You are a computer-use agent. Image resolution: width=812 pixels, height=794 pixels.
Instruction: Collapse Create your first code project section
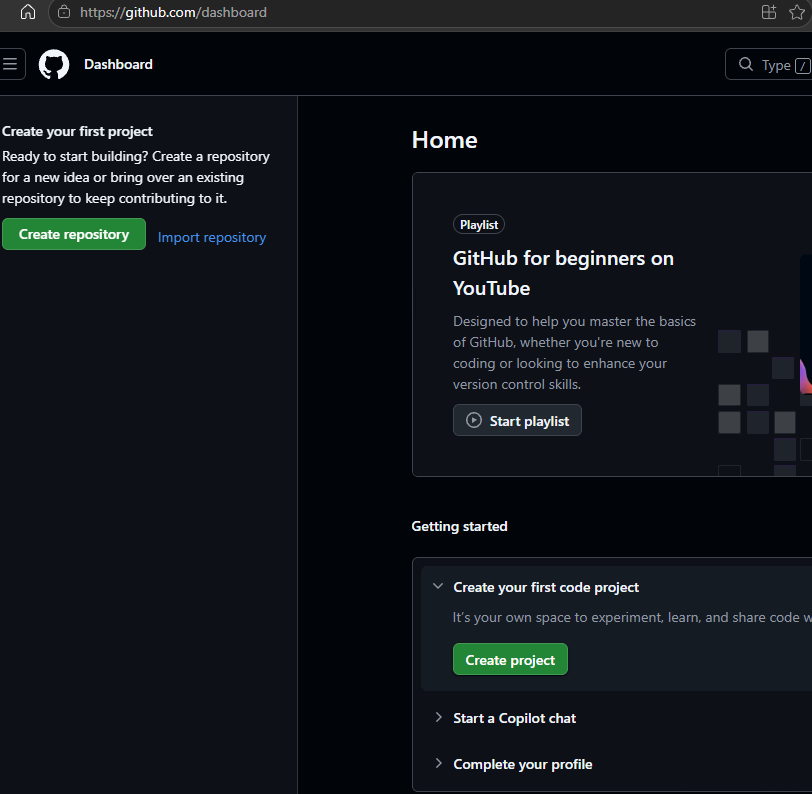tap(438, 586)
